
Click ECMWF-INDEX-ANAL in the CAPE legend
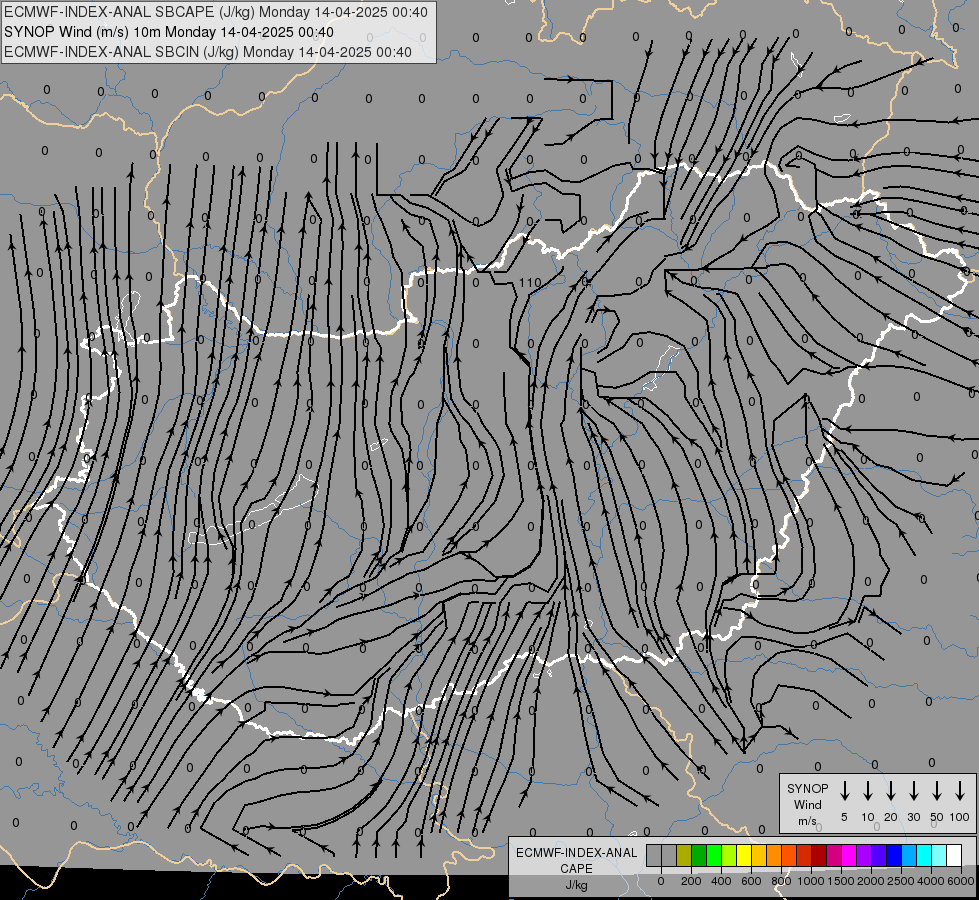(x=576, y=853)
